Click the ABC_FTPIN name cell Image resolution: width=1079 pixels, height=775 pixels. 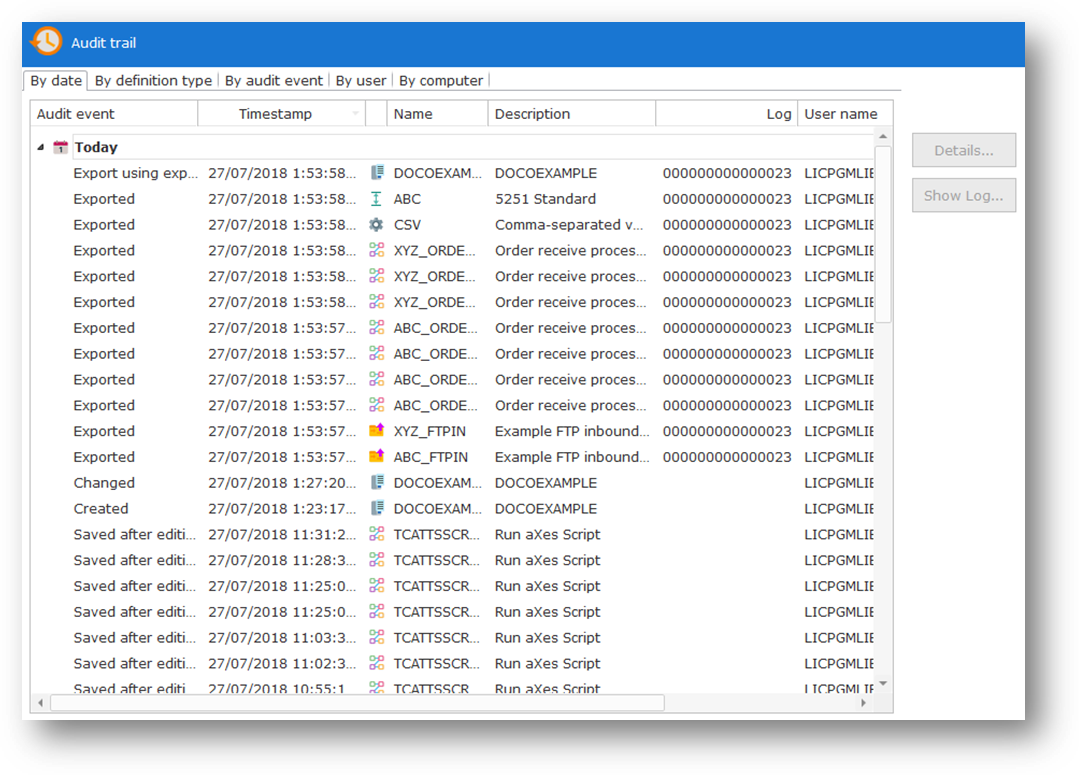[x=431, y=457]
